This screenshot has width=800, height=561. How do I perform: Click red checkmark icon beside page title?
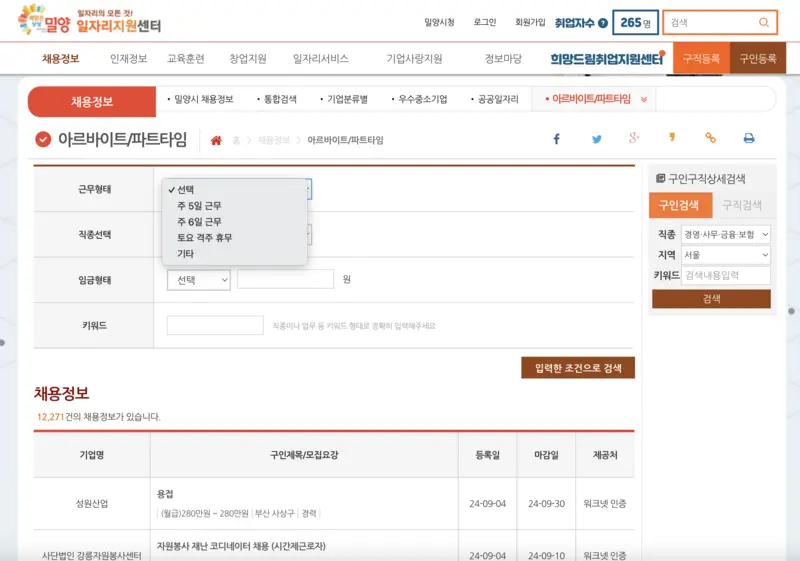click(43, 139)
